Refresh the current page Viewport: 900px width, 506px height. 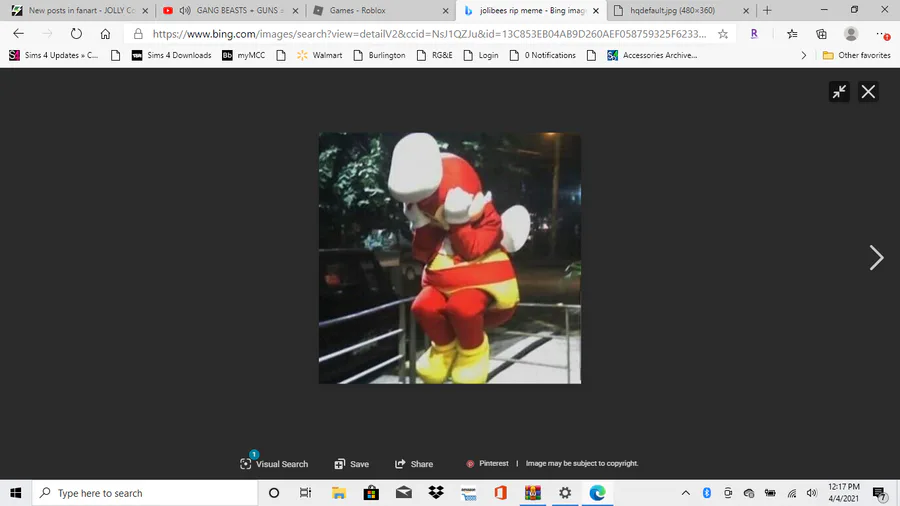click(x=76, y=34)
